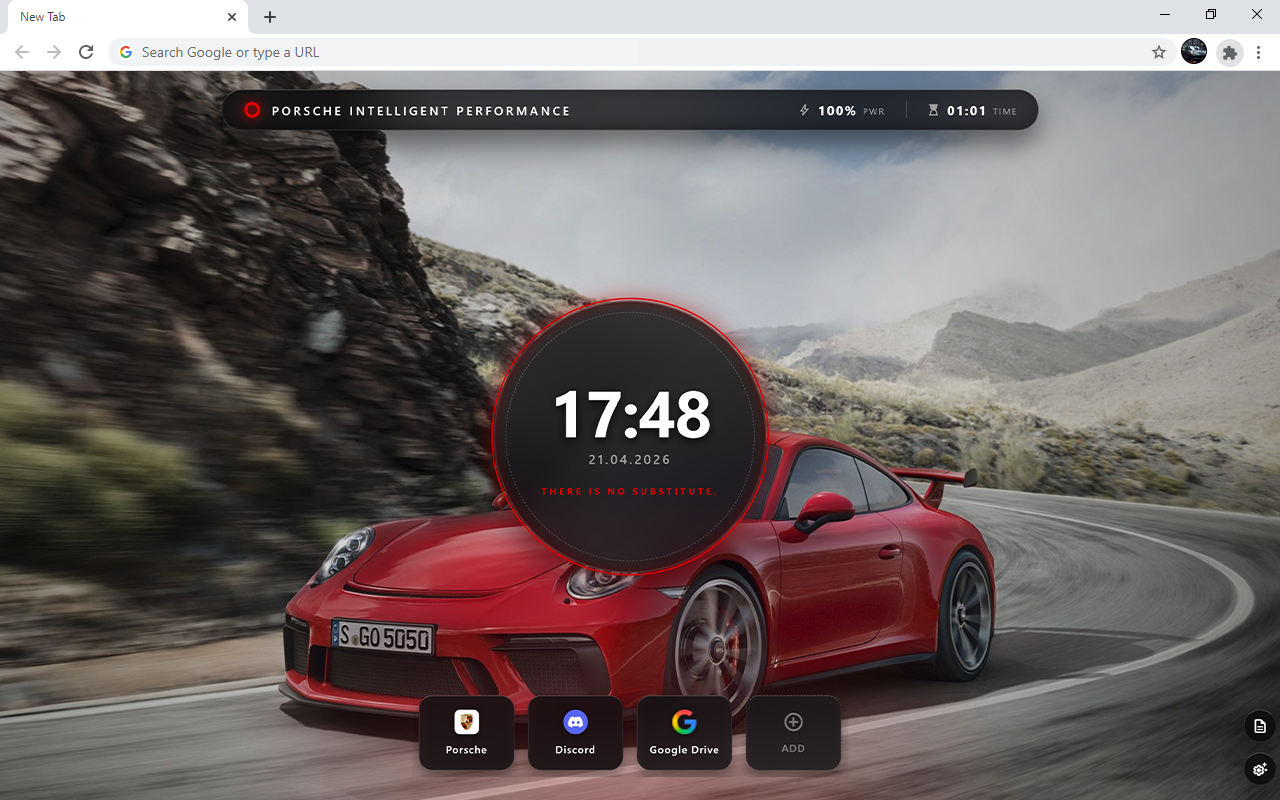This screenshot has height=800, width=1280.
Task: Click the PORSCHE INTELLIGENT PERFORMANCE title
Action: (x=421, y=111)
